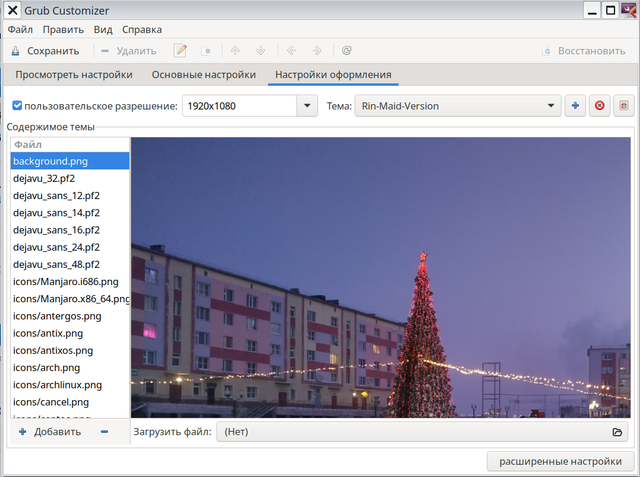Select icons/archlinux.png in file list

point(70,385)
